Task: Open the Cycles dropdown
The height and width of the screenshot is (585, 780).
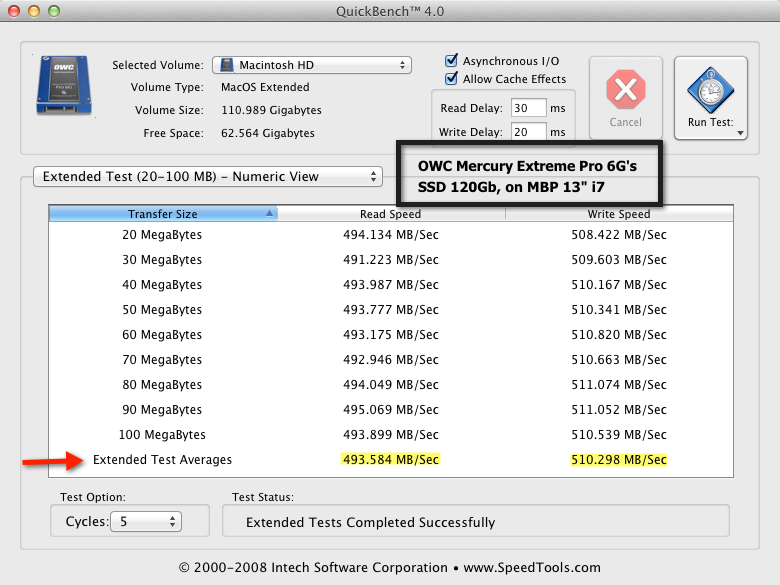Action: point(146,521)
